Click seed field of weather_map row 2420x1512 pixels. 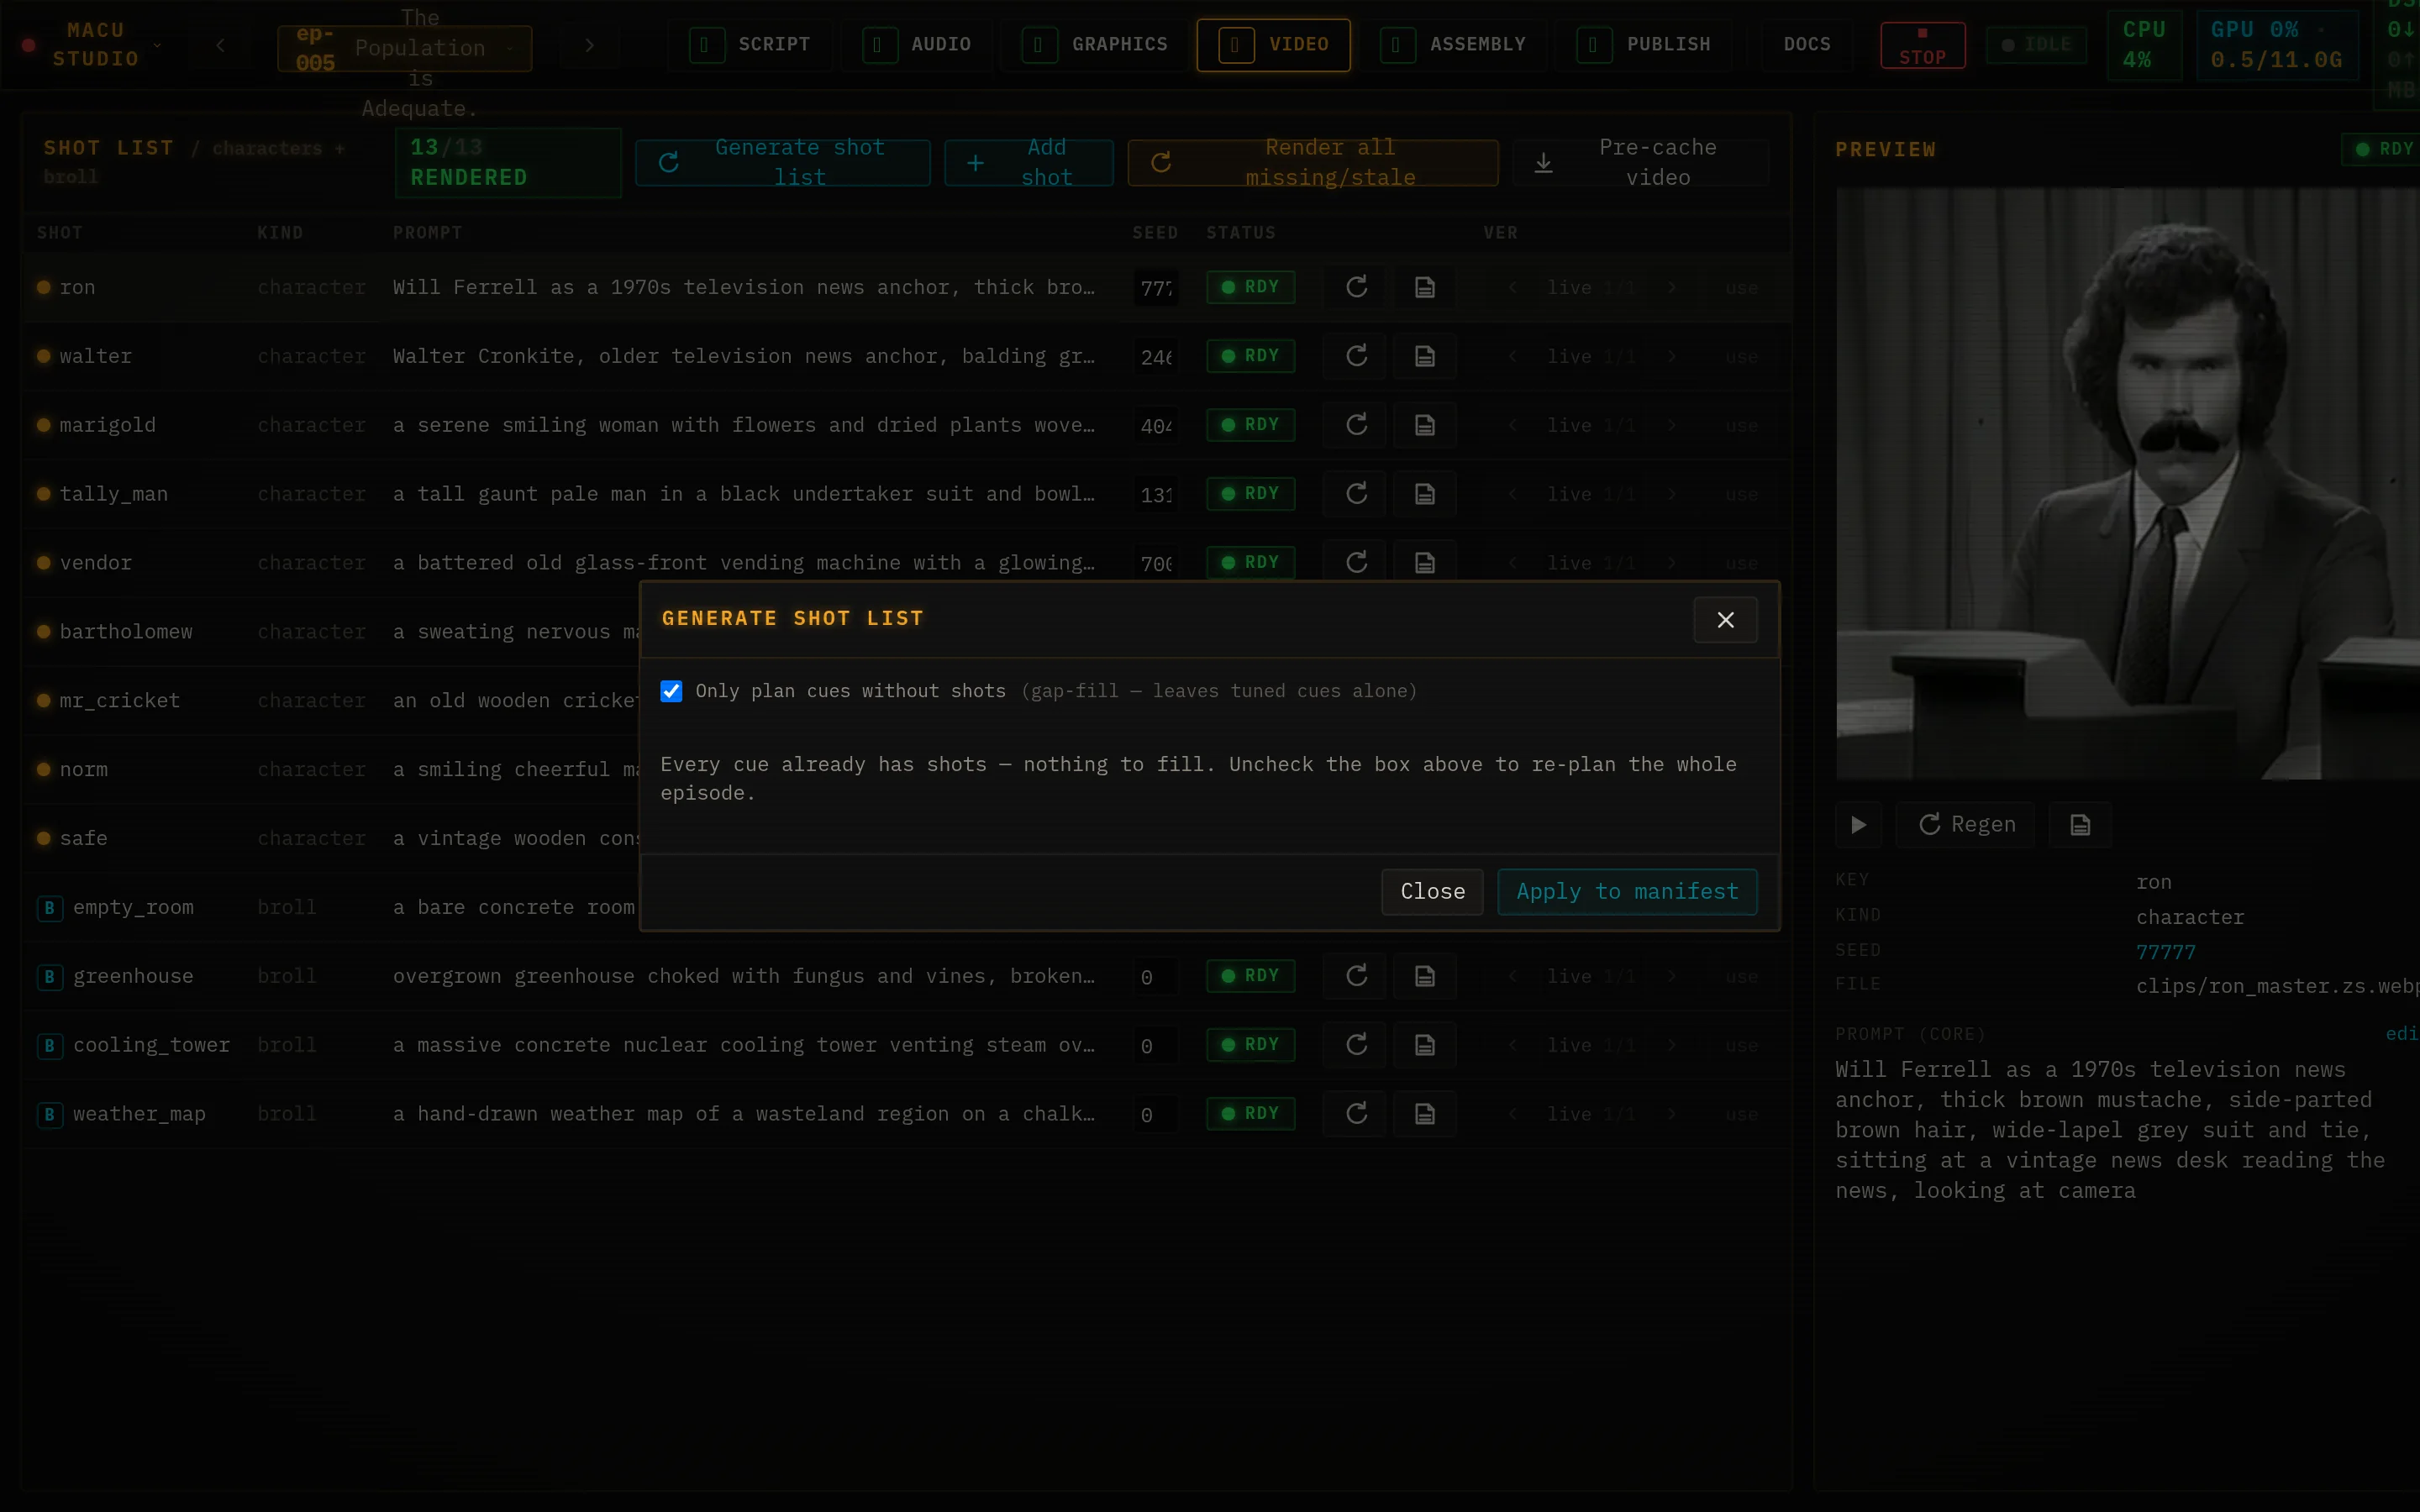(x=1156, y=1115)
